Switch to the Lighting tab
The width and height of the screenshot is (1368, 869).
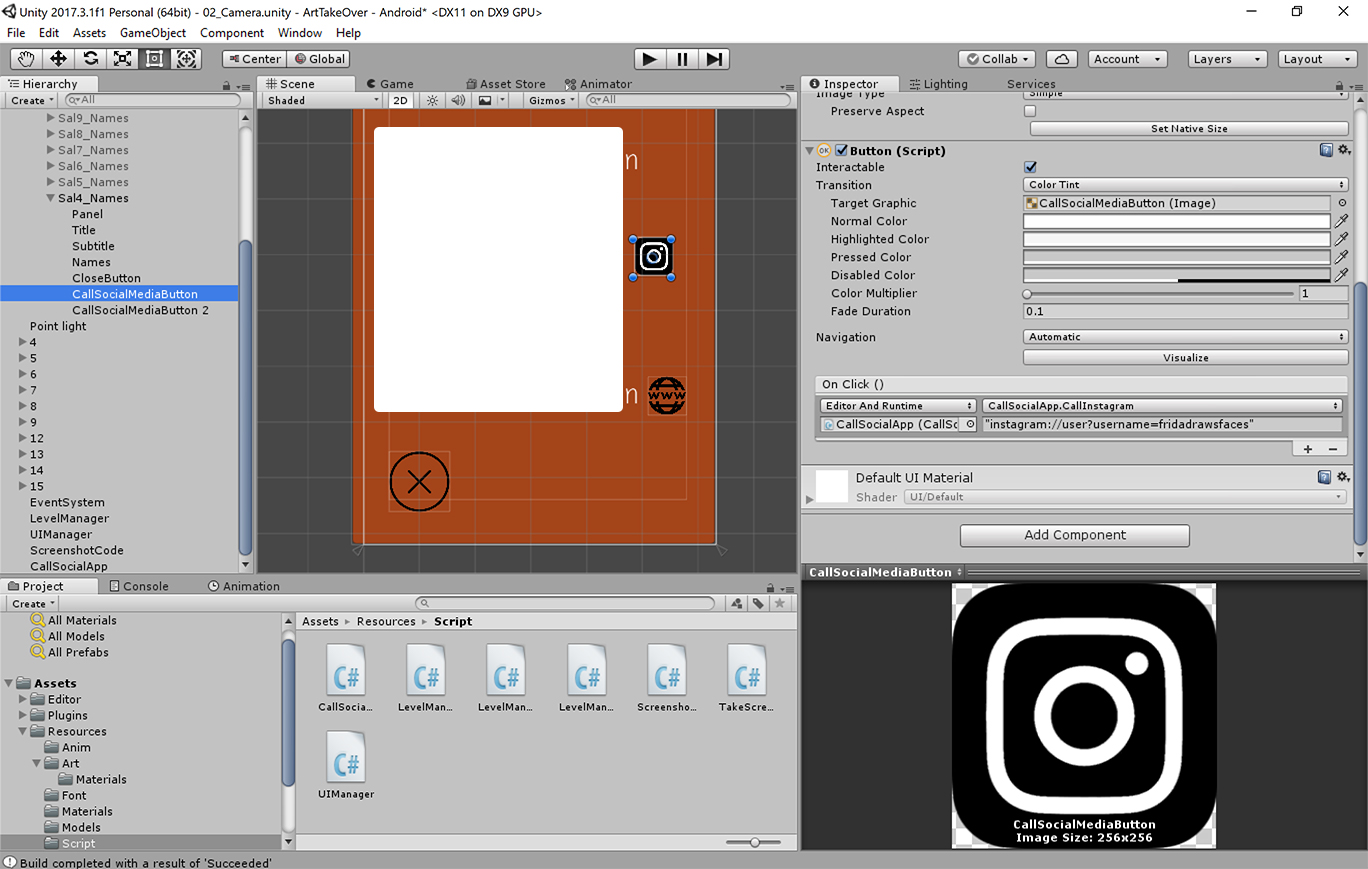click(x=937, y=84)
